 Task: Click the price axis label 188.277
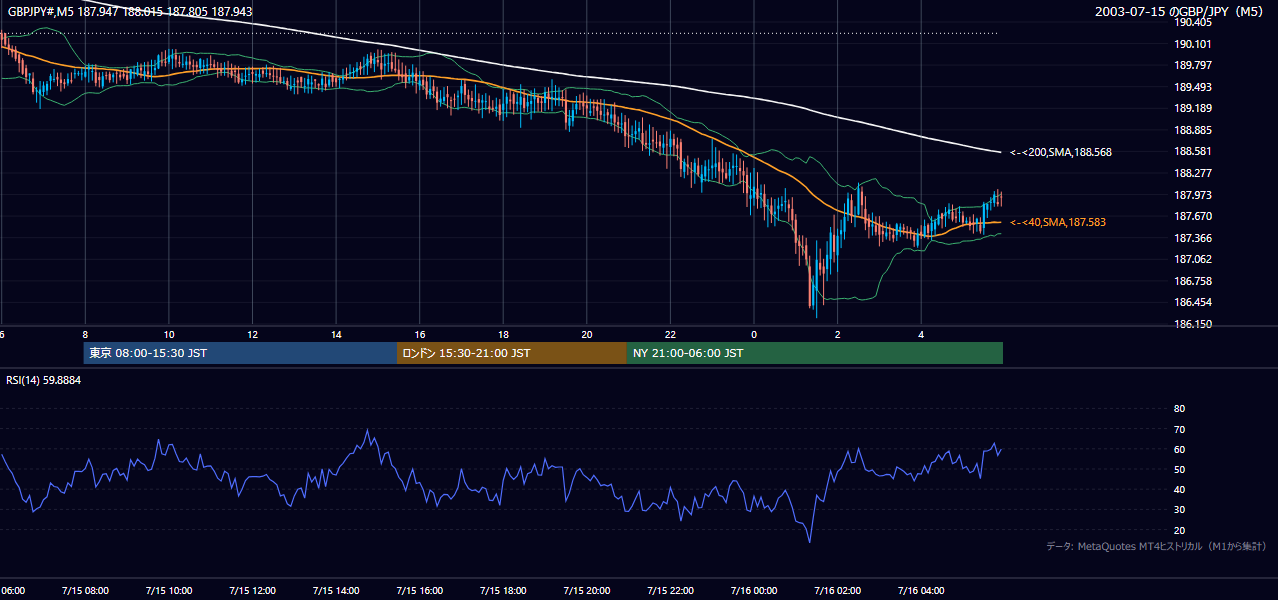[x=1194, y=173]
